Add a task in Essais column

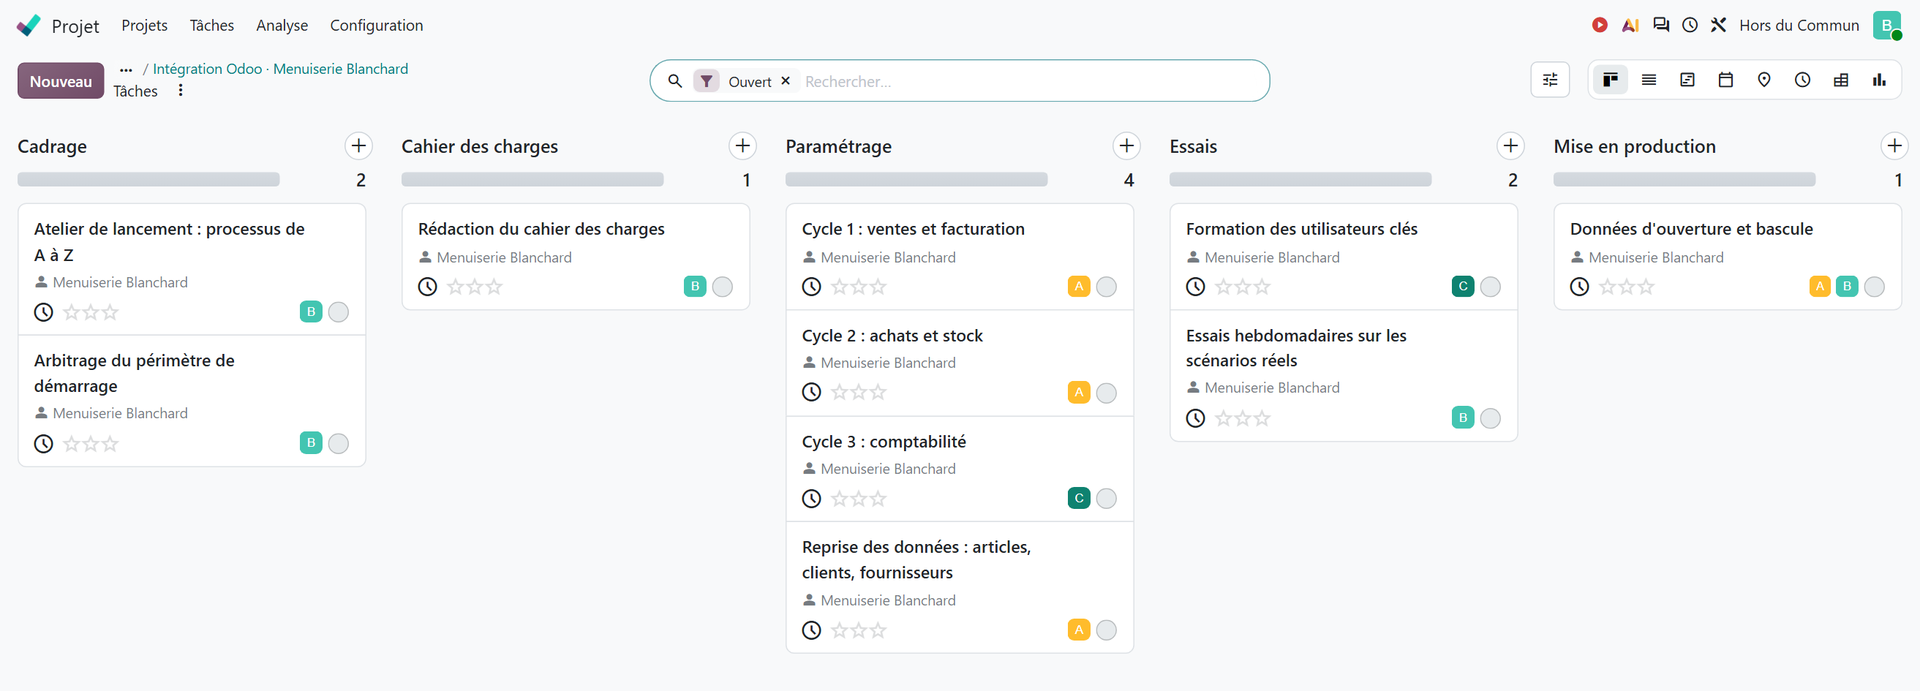(x=1510, y=146)
